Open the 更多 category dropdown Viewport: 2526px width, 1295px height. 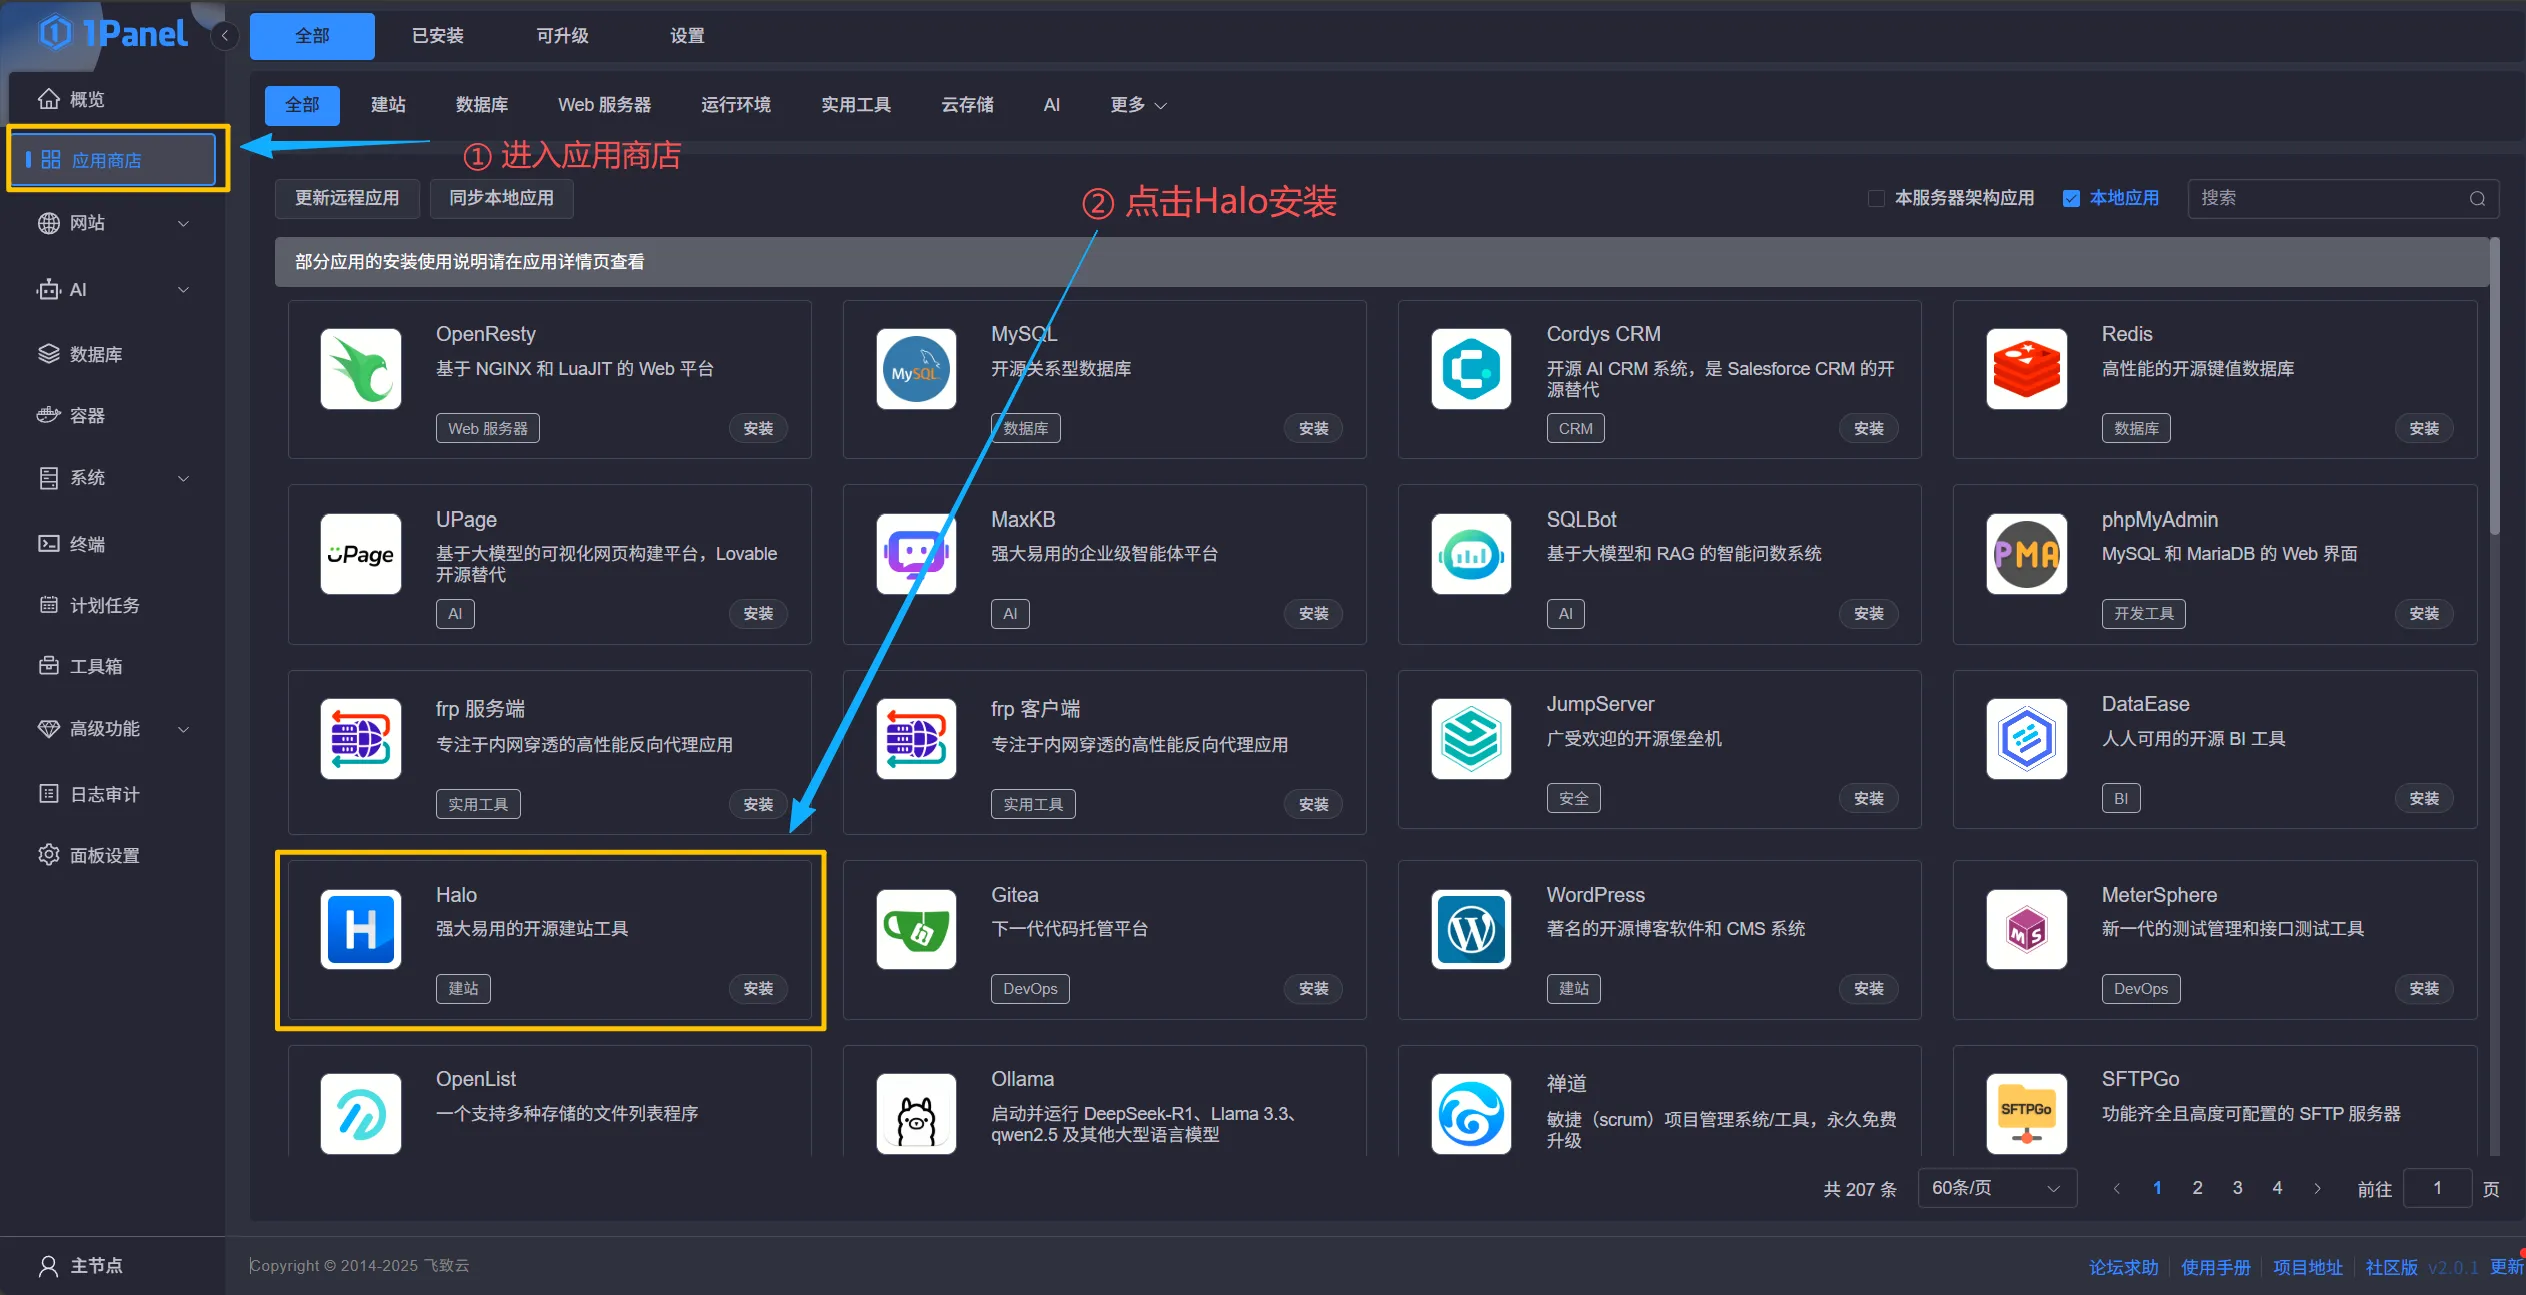[1138, 105]
